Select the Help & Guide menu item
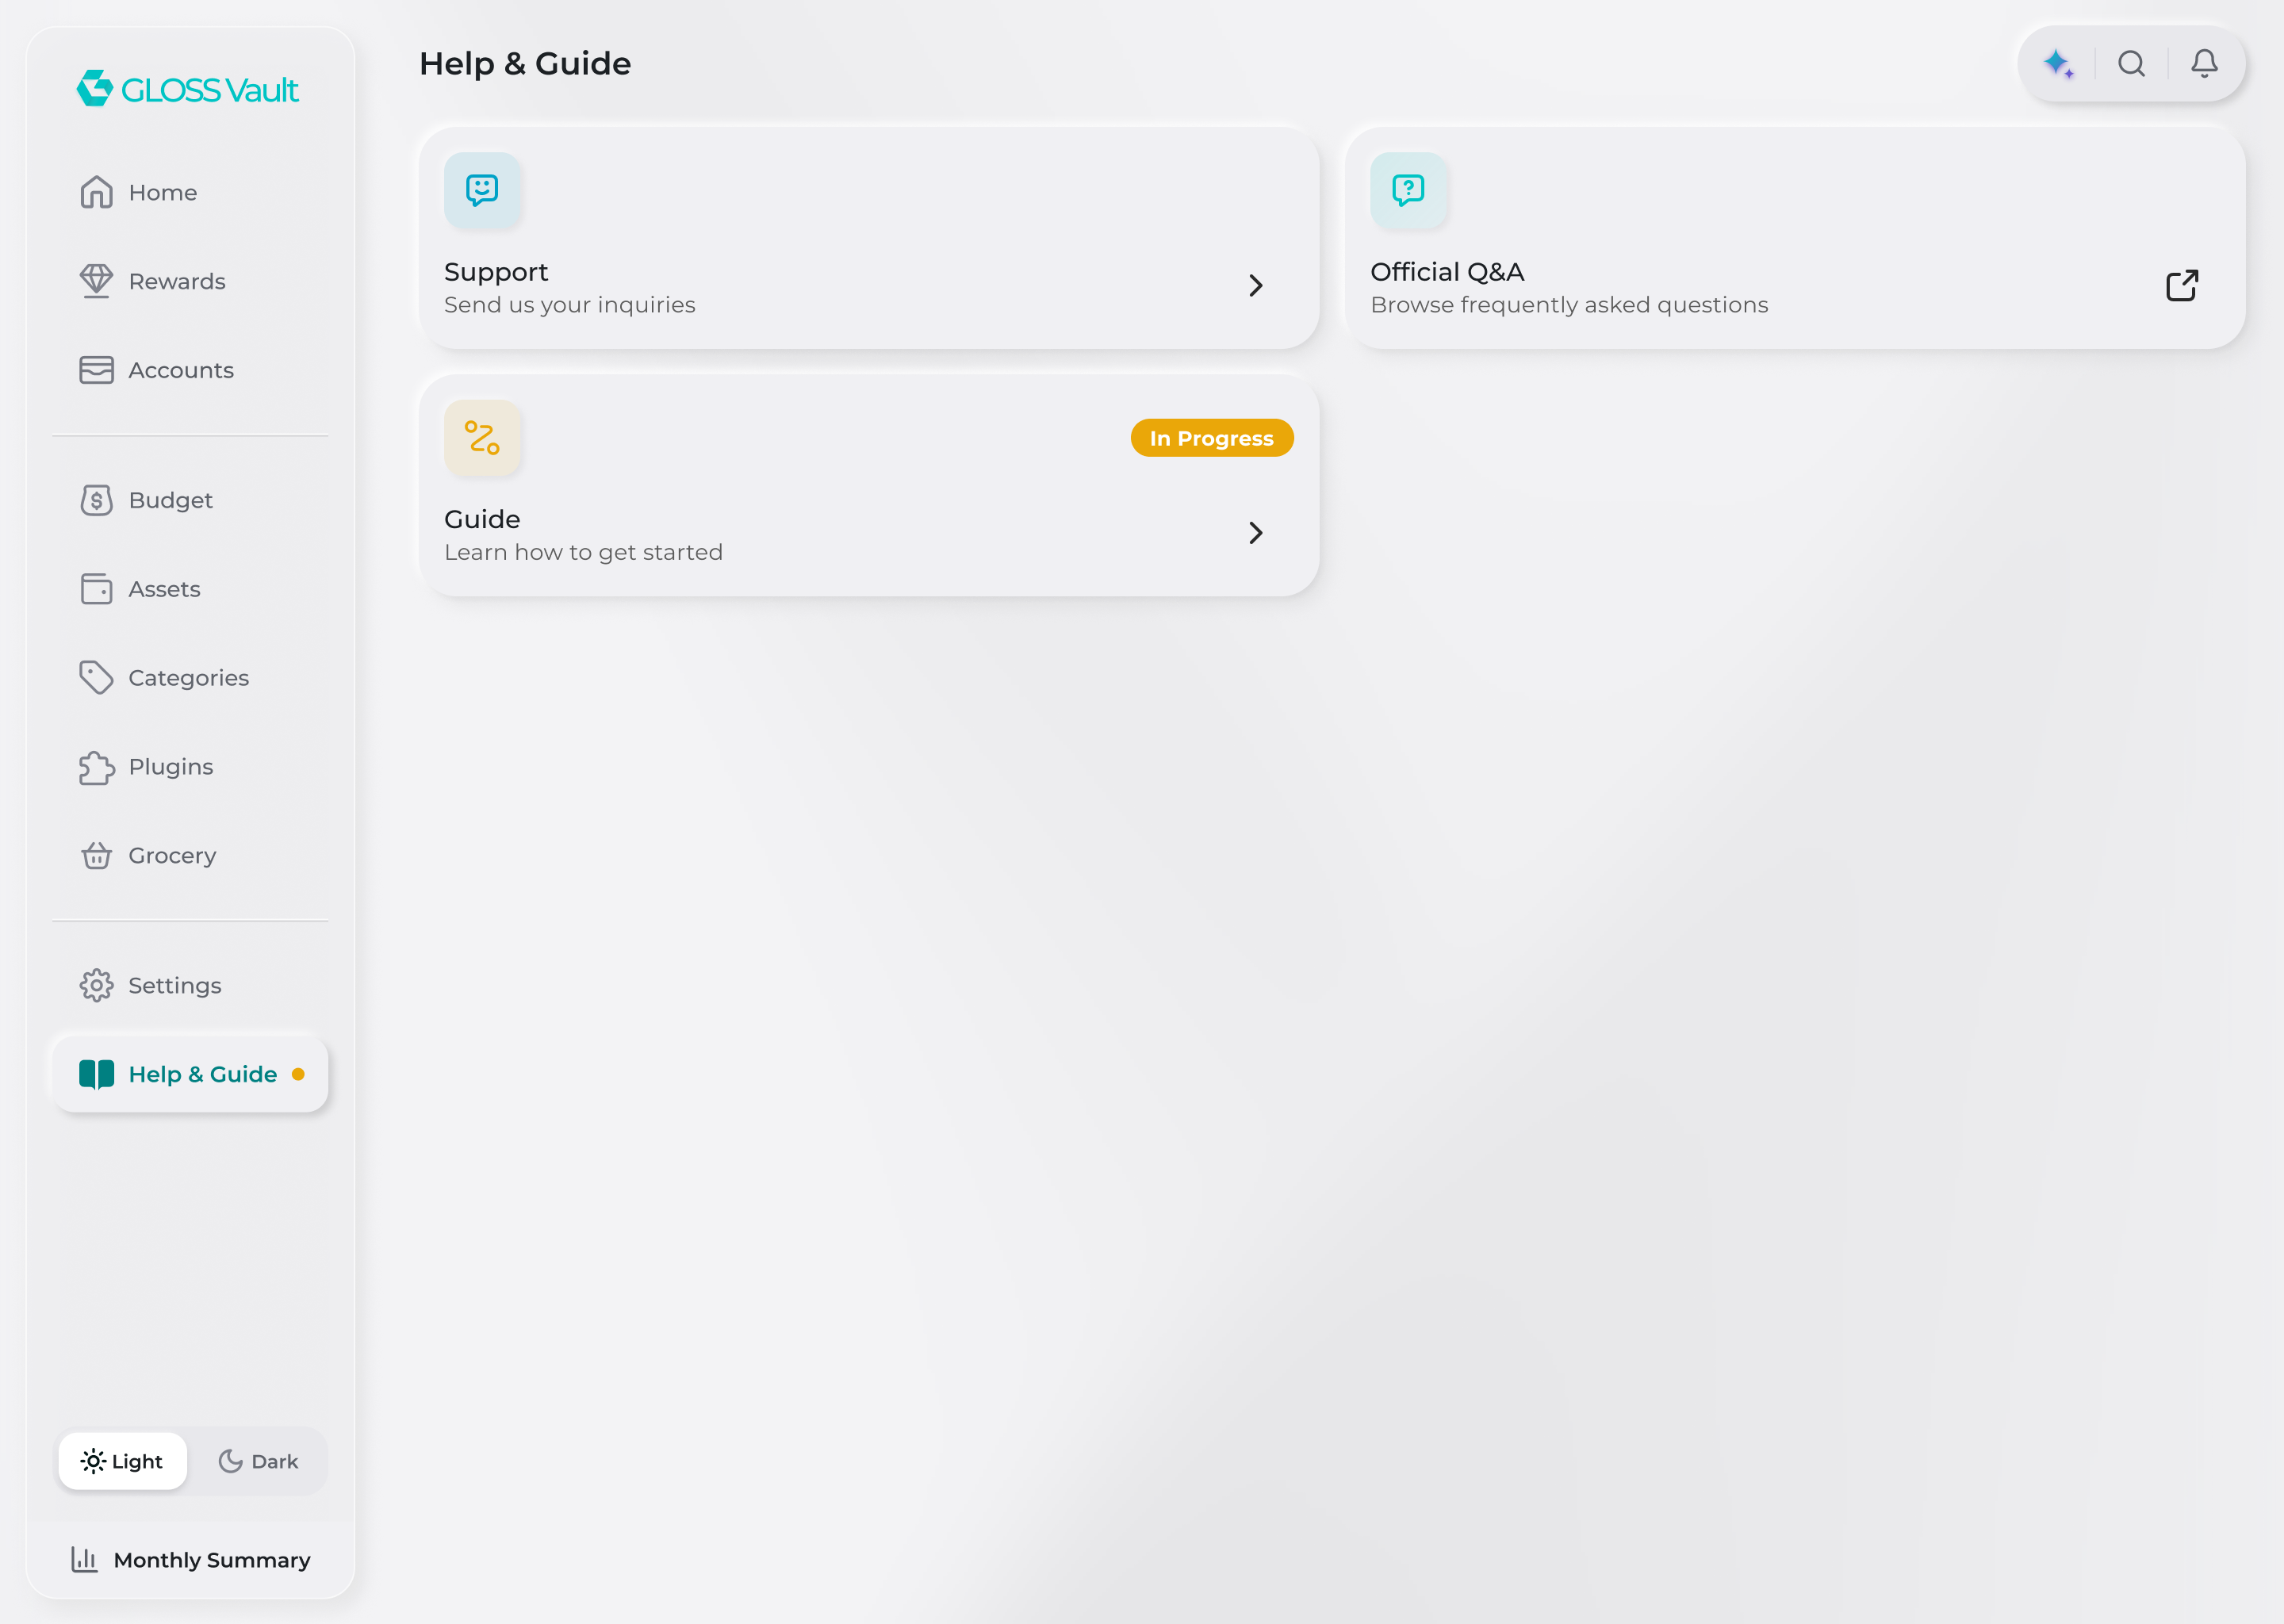 [190, 1074]
